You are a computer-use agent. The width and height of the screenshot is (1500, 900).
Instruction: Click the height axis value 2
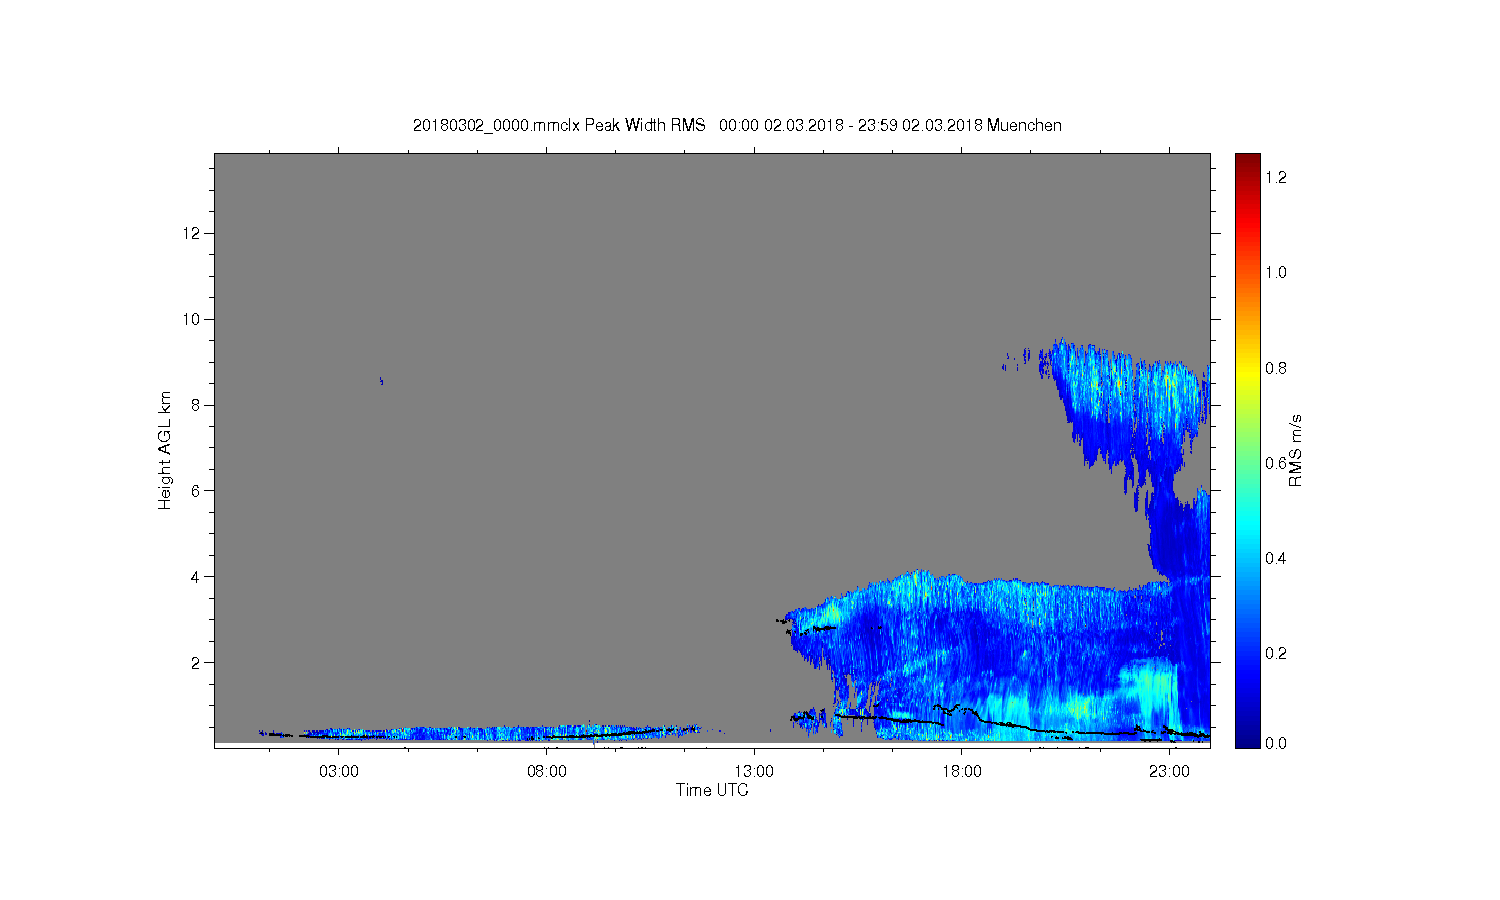(198, 662)
